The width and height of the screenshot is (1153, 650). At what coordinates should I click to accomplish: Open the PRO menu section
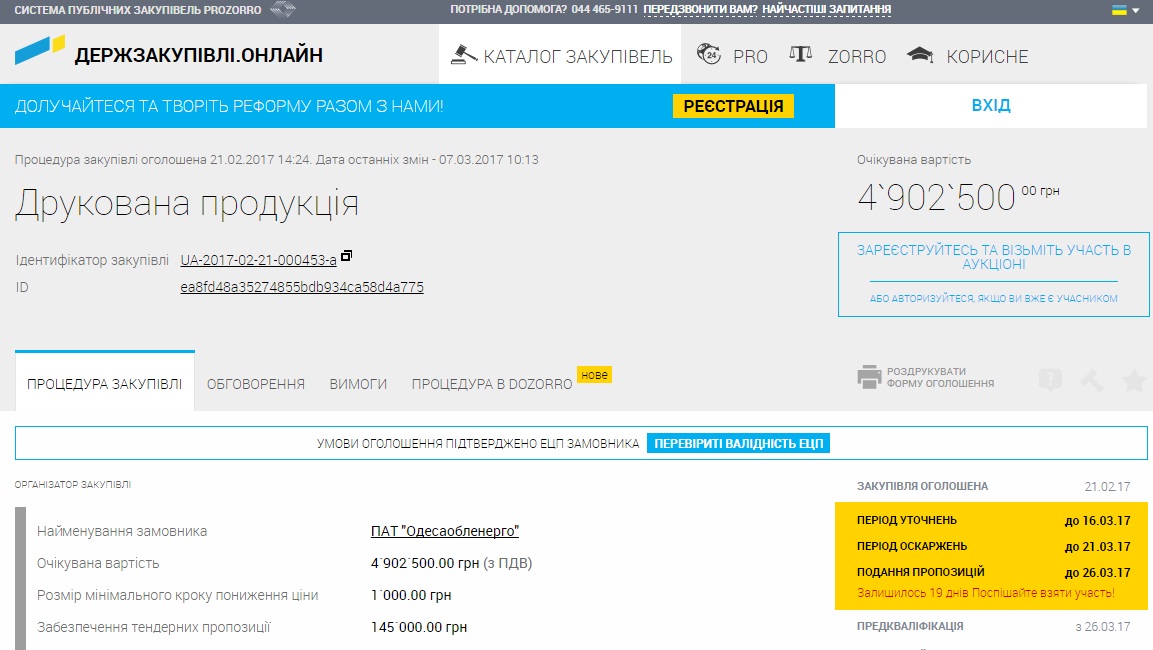732,56
